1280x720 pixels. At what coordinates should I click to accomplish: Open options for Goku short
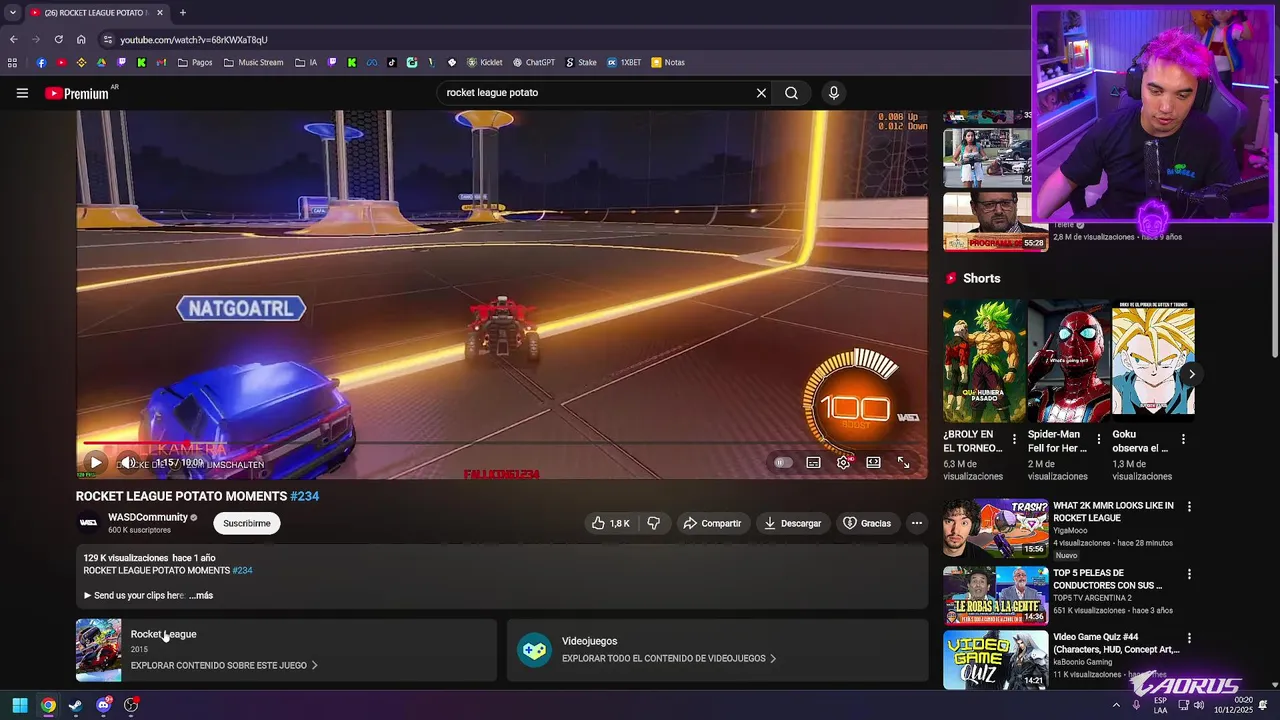pyautogui.click(x=1183, y=439)
